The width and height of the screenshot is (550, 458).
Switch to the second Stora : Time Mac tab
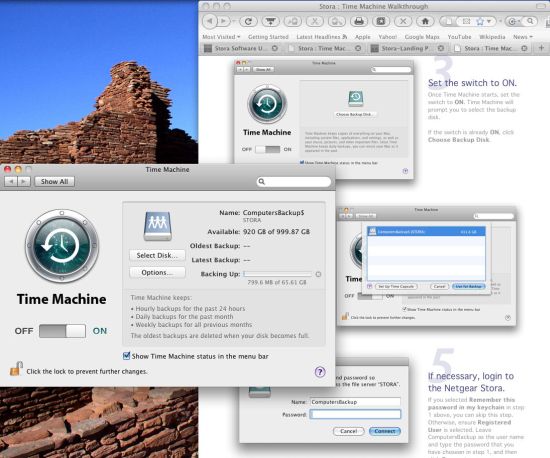(489, 48)
